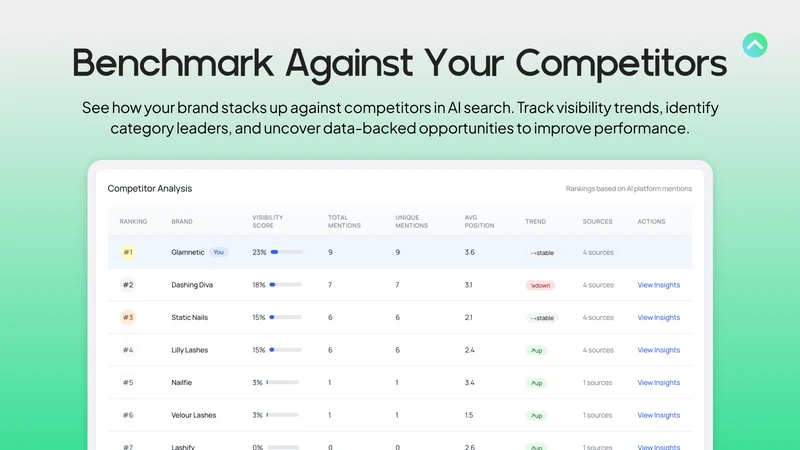Click the #4 ranking badge
The height and width of the screenshot is (450, 800).
[x=128, y=350]
